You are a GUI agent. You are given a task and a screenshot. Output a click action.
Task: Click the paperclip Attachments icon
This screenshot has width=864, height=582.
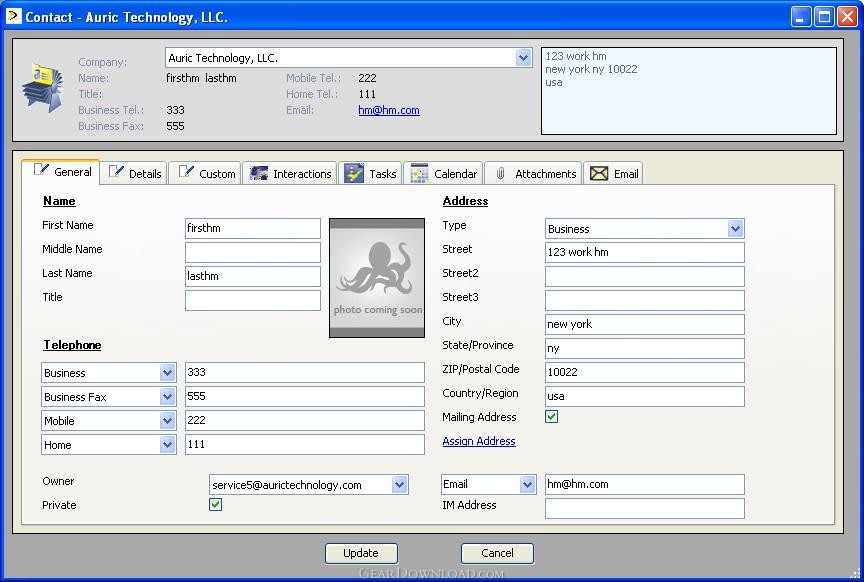500,174
